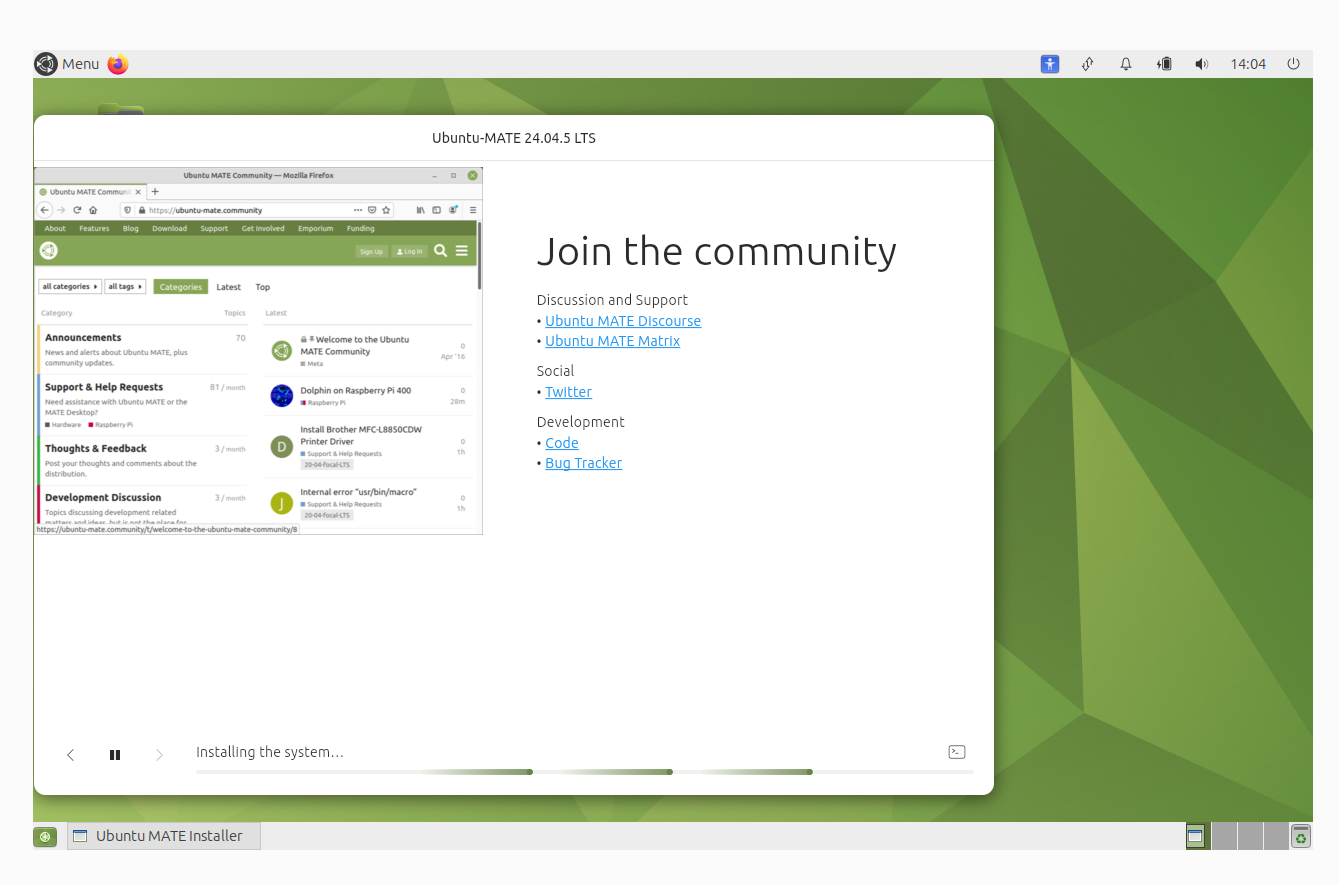Click the installation progress bar

pos(585,772)
